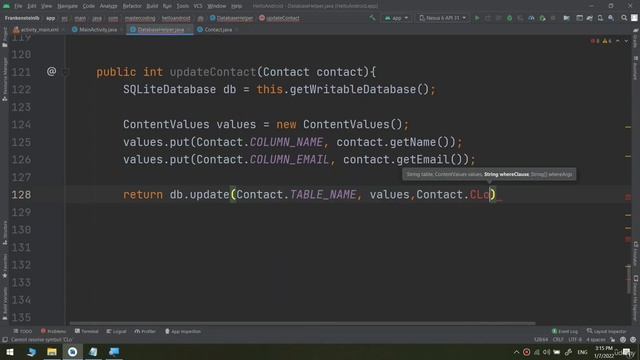Open the Windows Start menu

tap(10, 352)
